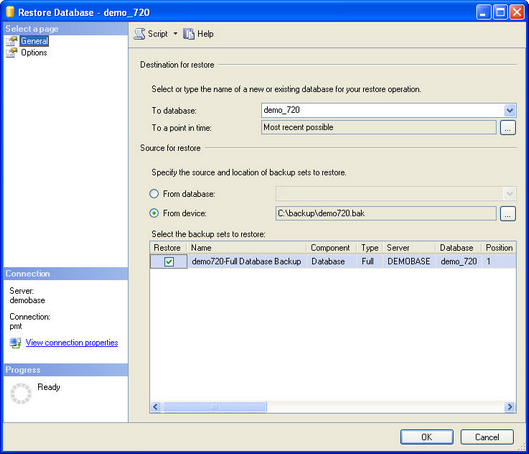The width and height of the screenshot is (529, 454).
Task: Open point in time ellipsis button
Action: [508, 127]
